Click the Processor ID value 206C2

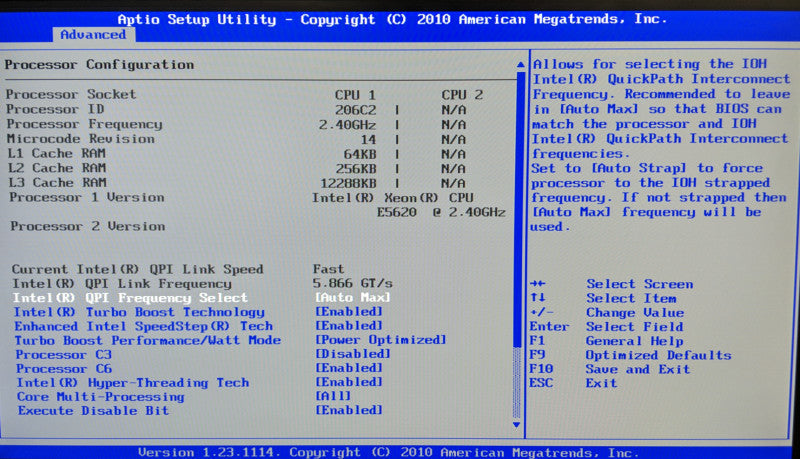356,110
